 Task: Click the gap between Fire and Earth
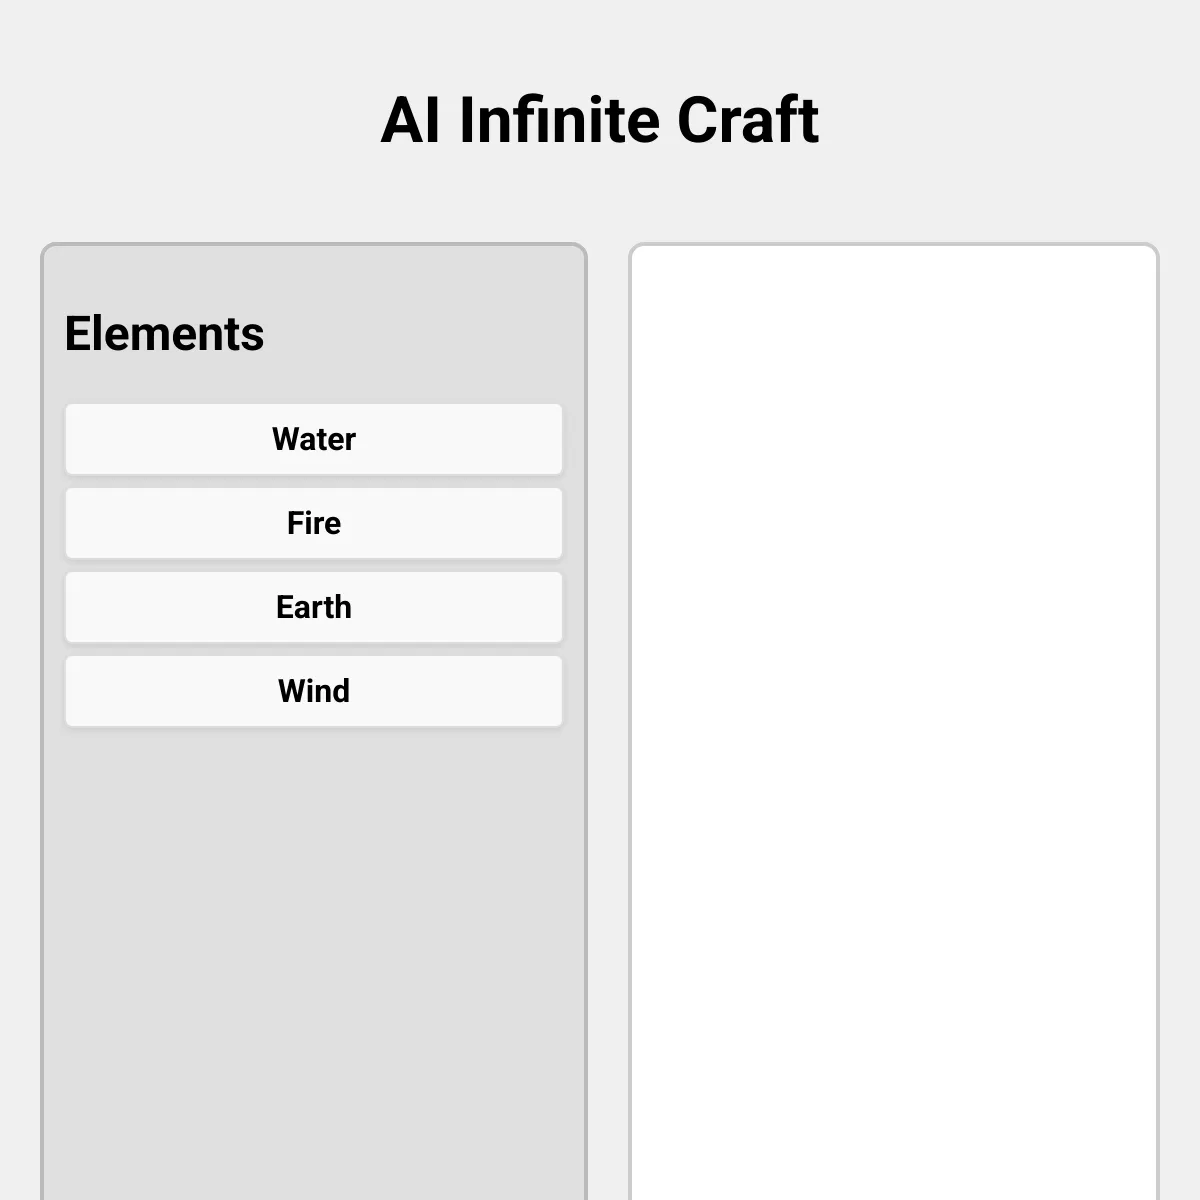point(314,565)
